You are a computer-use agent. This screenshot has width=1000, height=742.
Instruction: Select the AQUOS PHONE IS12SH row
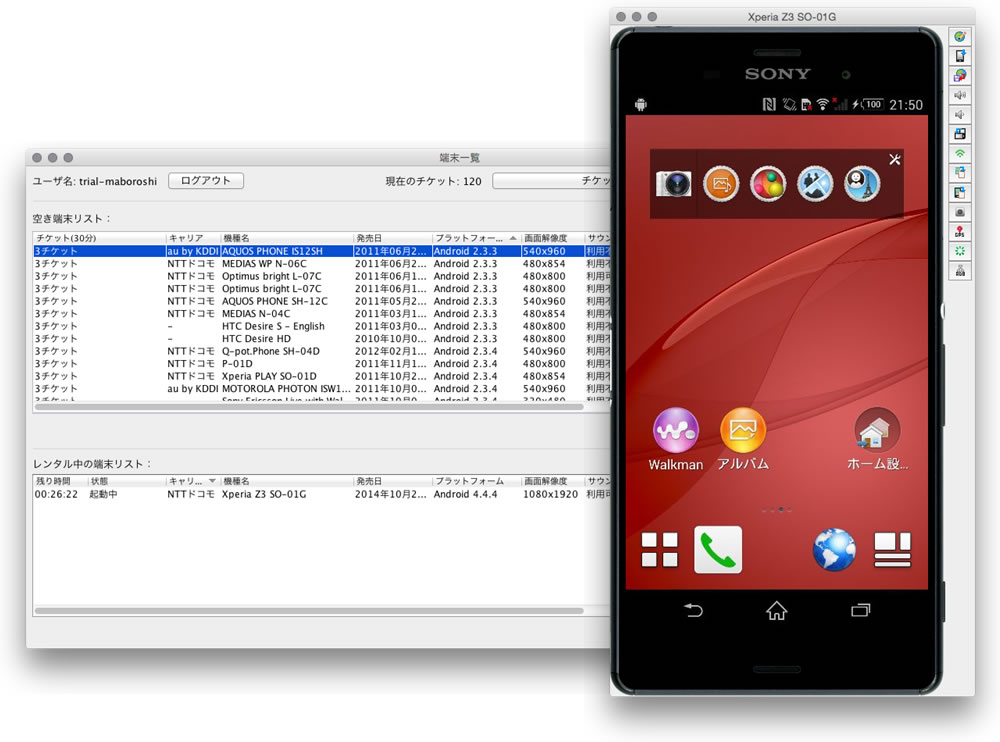(x=321, y=251)
